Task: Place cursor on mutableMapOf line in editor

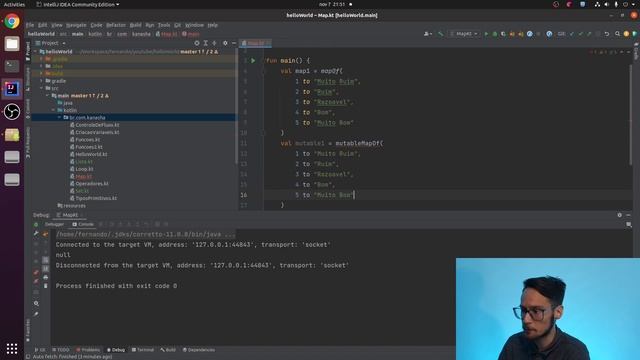Action: point(359,143)
